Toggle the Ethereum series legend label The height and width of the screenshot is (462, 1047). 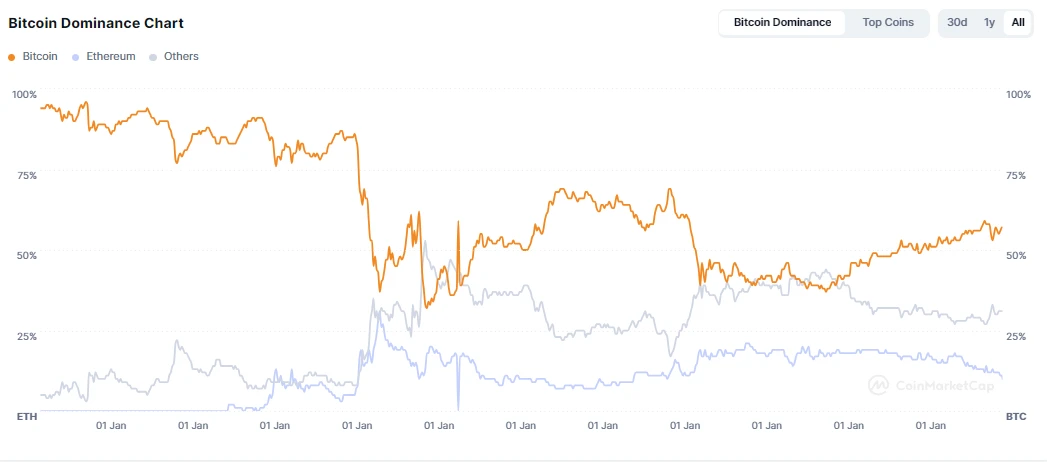click(111, 57)
